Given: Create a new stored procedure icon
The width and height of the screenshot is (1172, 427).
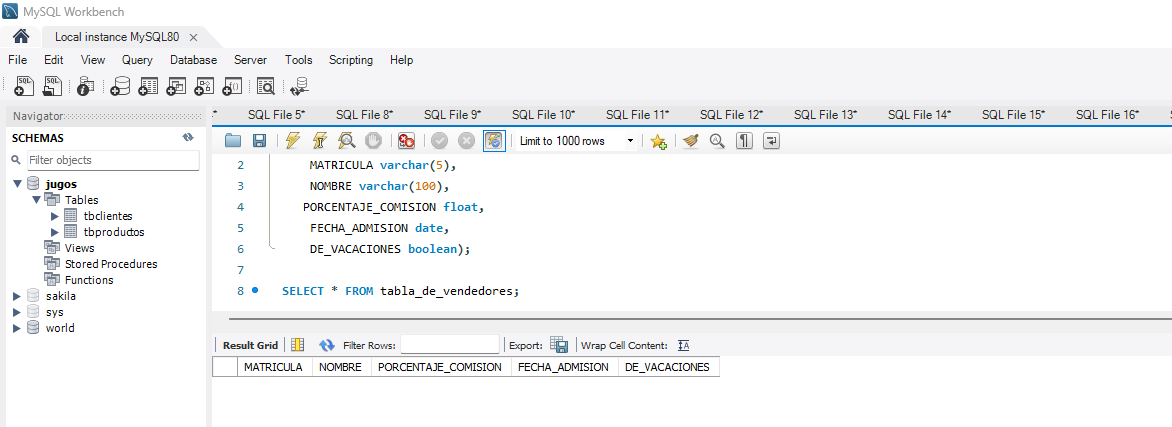Looking at the screenshot, I should (204, 86).
